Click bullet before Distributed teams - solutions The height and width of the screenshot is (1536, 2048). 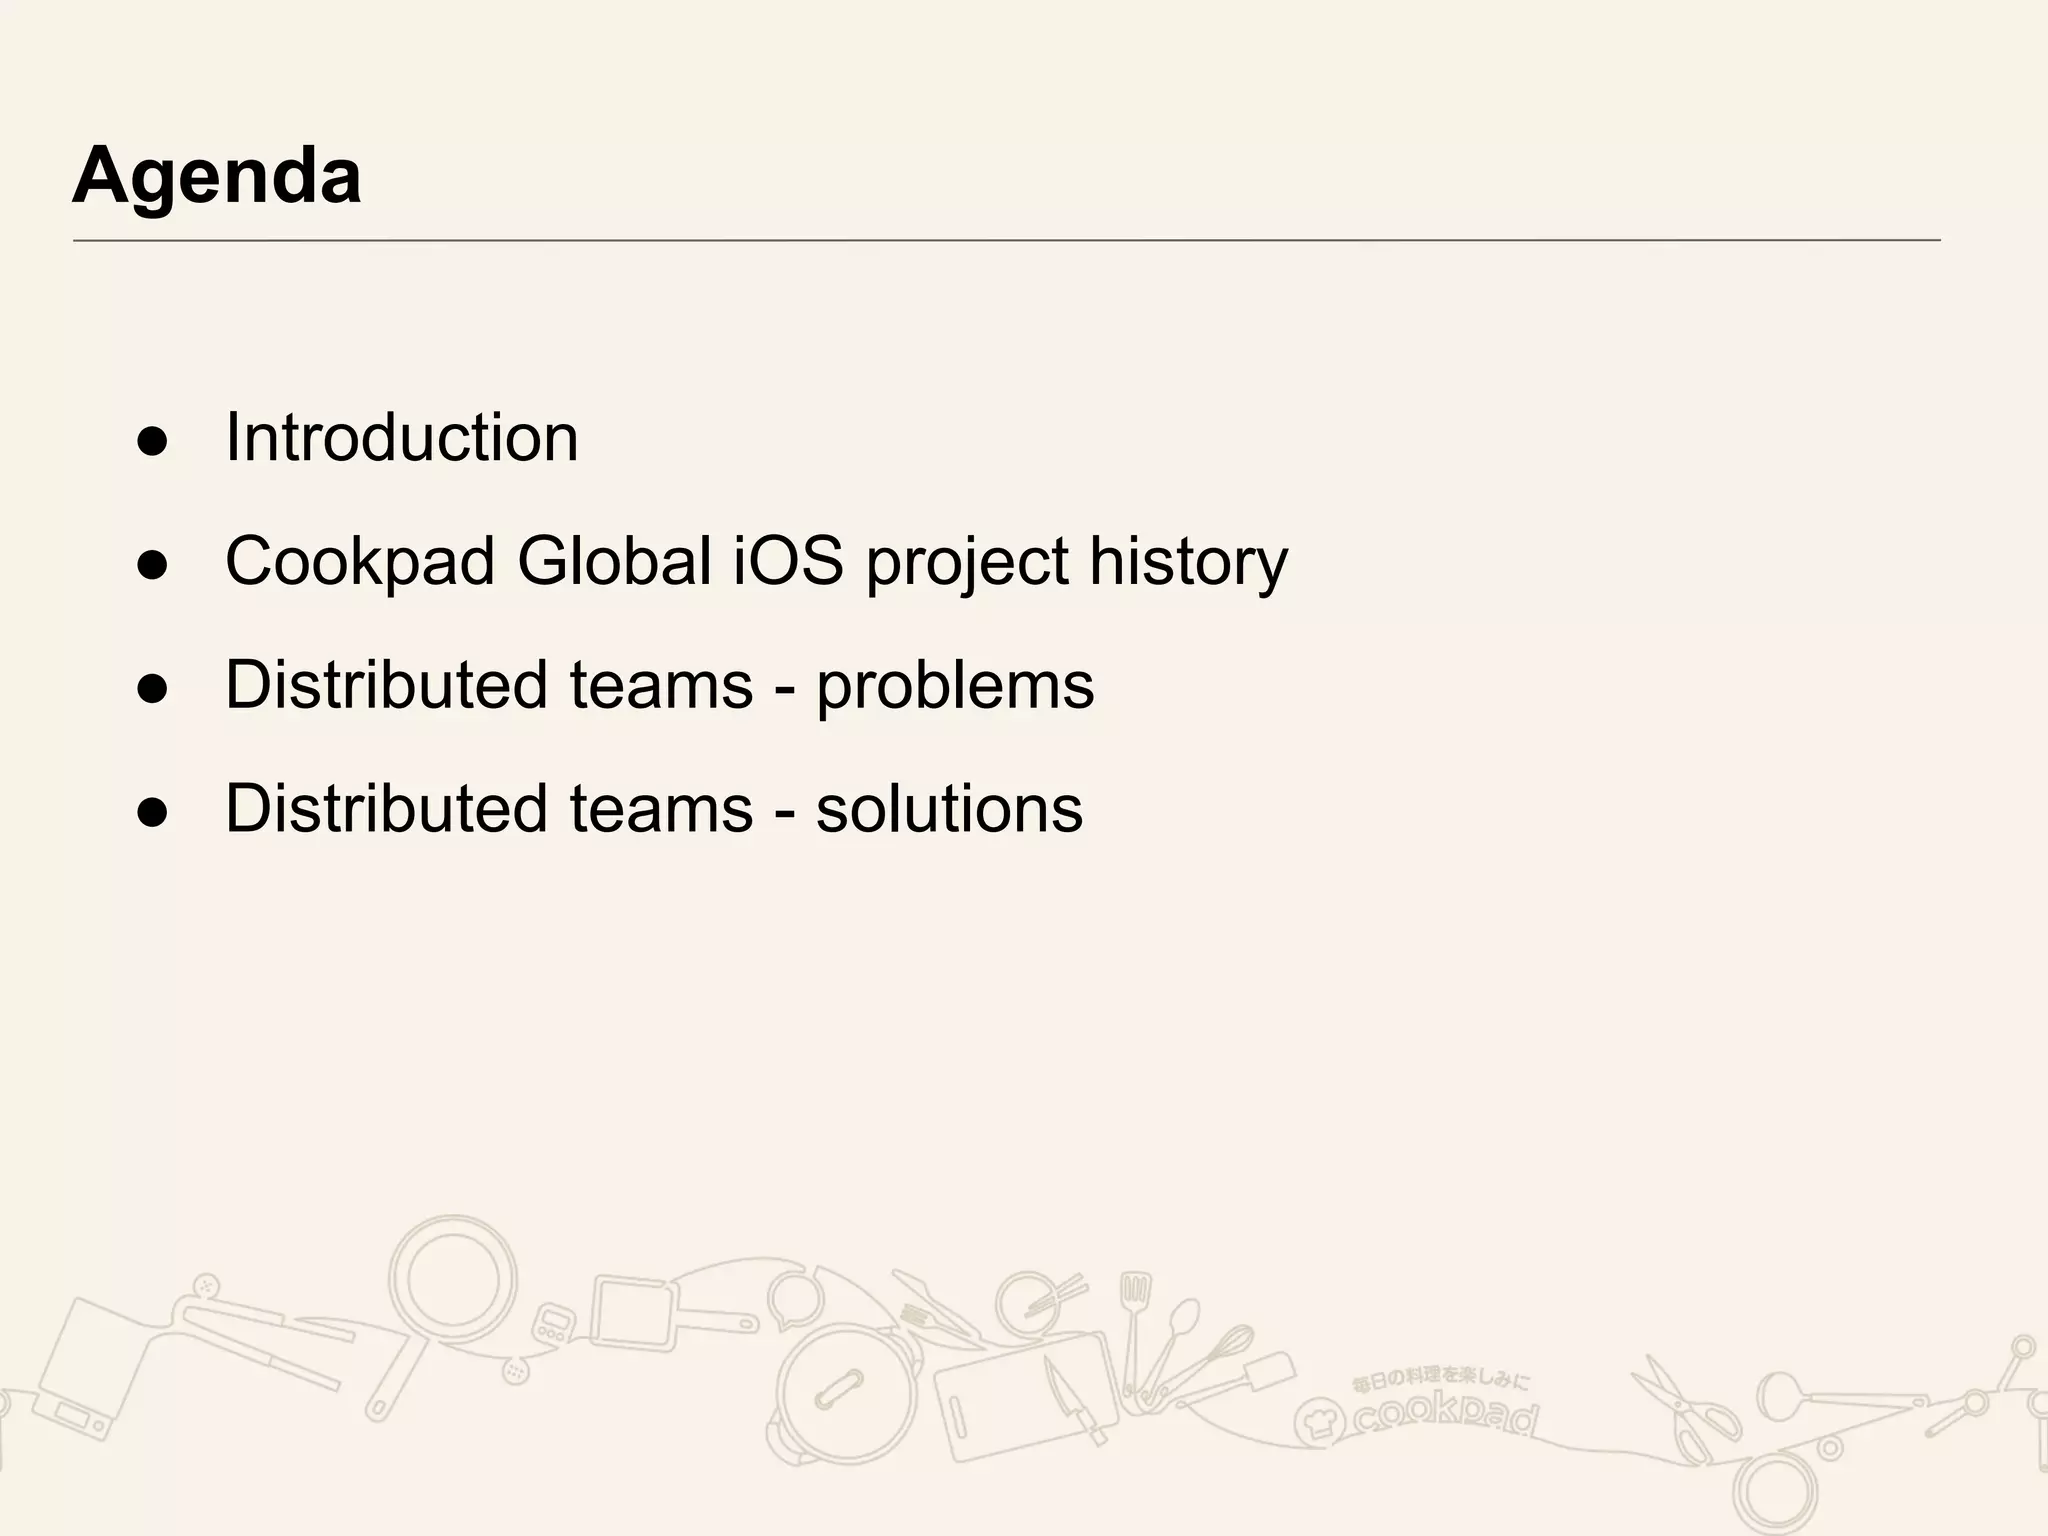point(153,813)
